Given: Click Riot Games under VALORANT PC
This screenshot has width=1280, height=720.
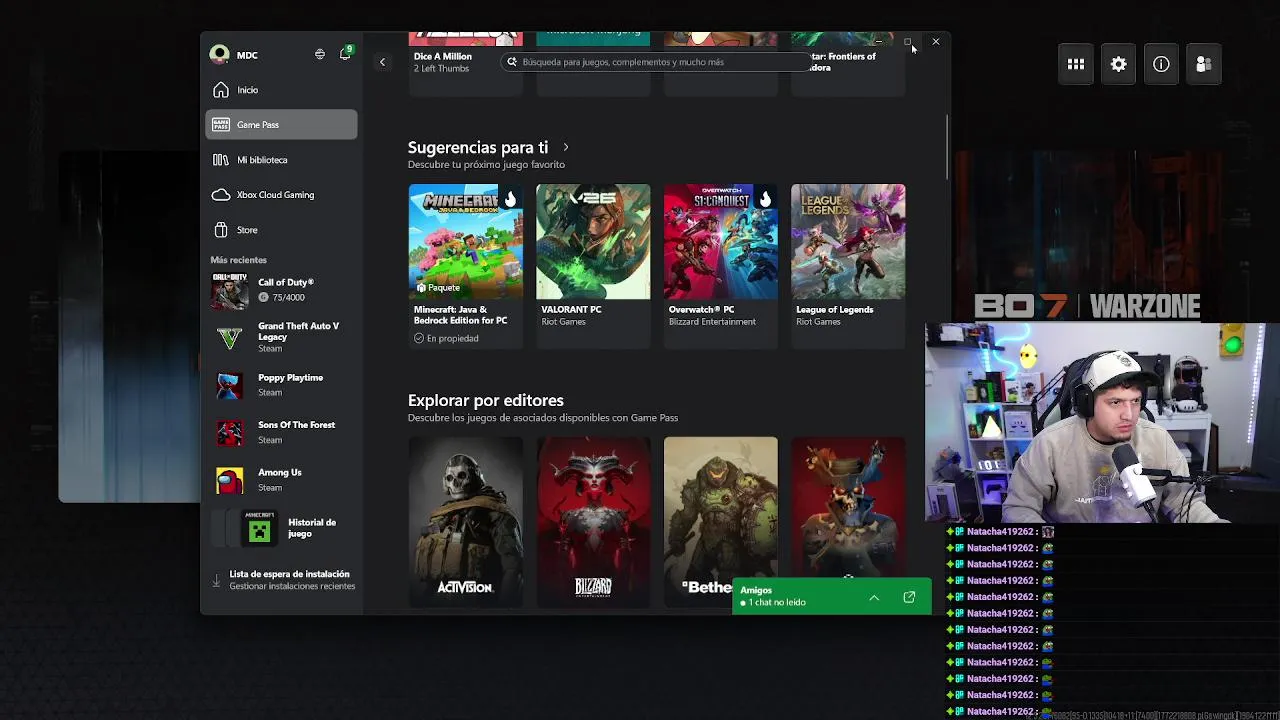Looking at the screenshot, I should coord(564,322).
